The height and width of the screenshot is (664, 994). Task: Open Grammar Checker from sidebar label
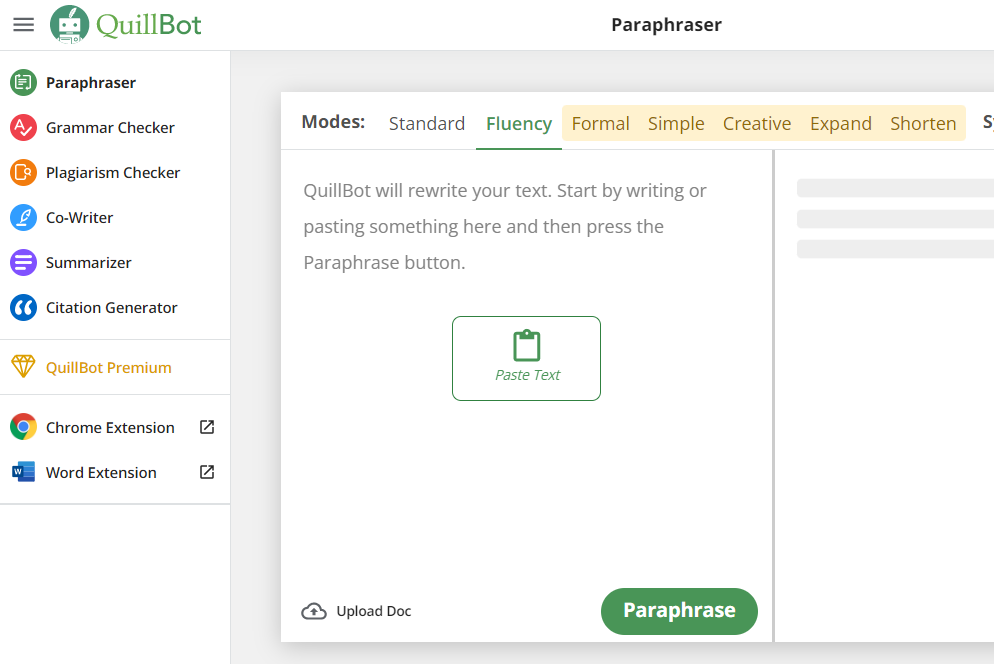click(110, 127)
